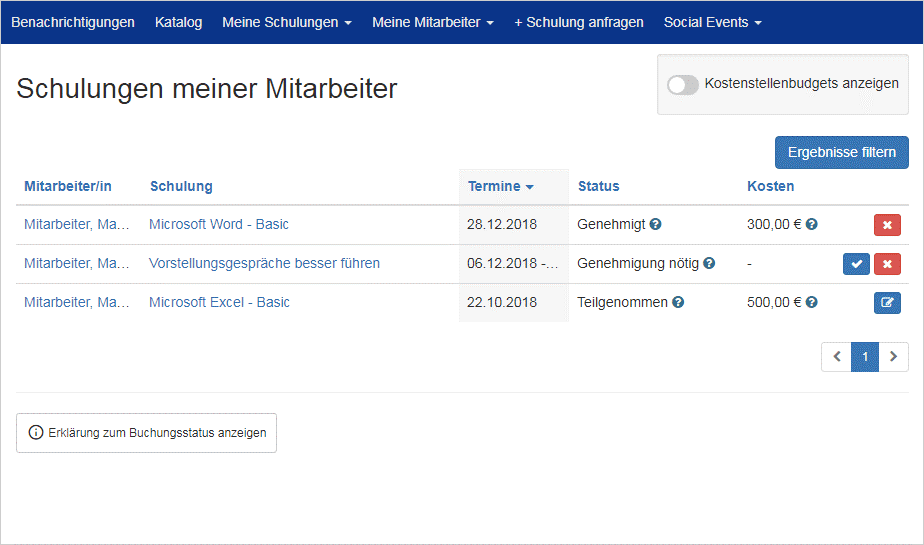
Task: Approve the Vorstellungsgespräche besser führen request
Action: 856,263
